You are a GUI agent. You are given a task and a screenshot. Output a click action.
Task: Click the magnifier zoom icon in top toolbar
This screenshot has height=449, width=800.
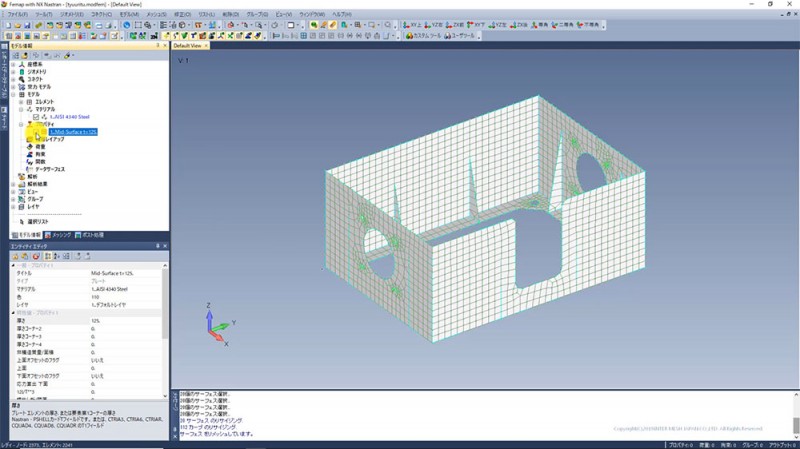click(x=388, y=25)
